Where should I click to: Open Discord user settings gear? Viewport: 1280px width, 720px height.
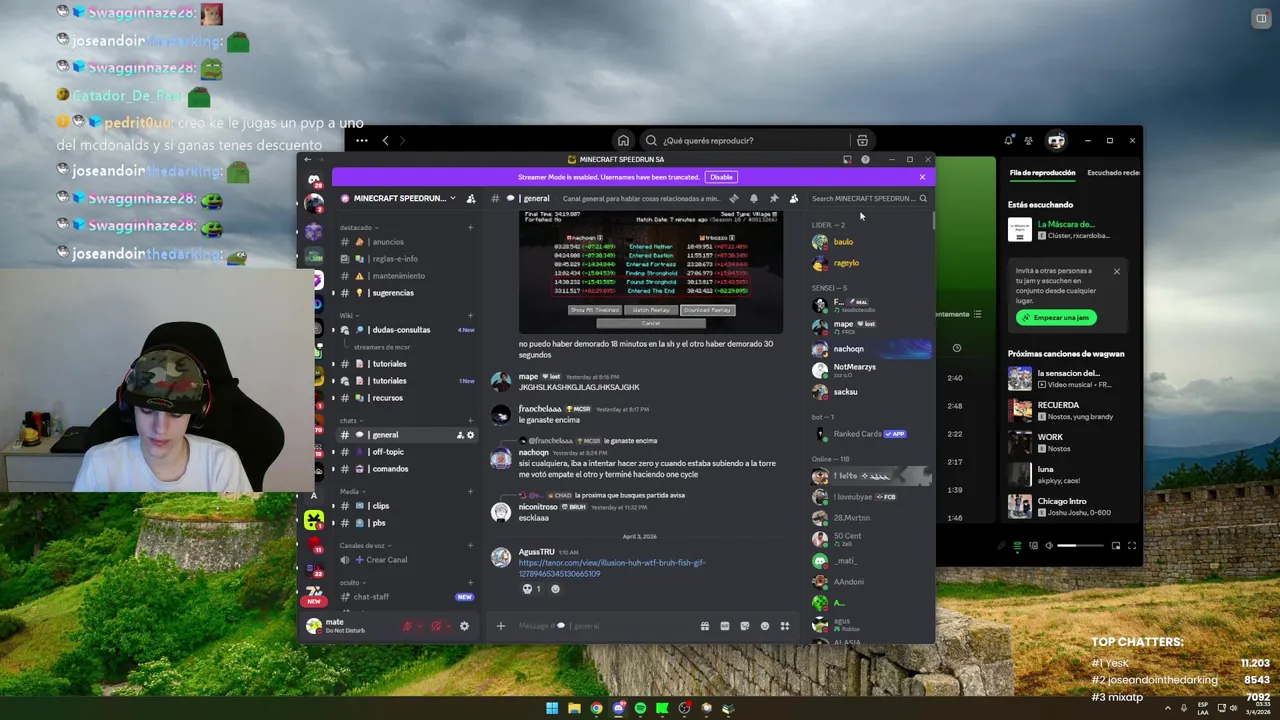[464, 626]
